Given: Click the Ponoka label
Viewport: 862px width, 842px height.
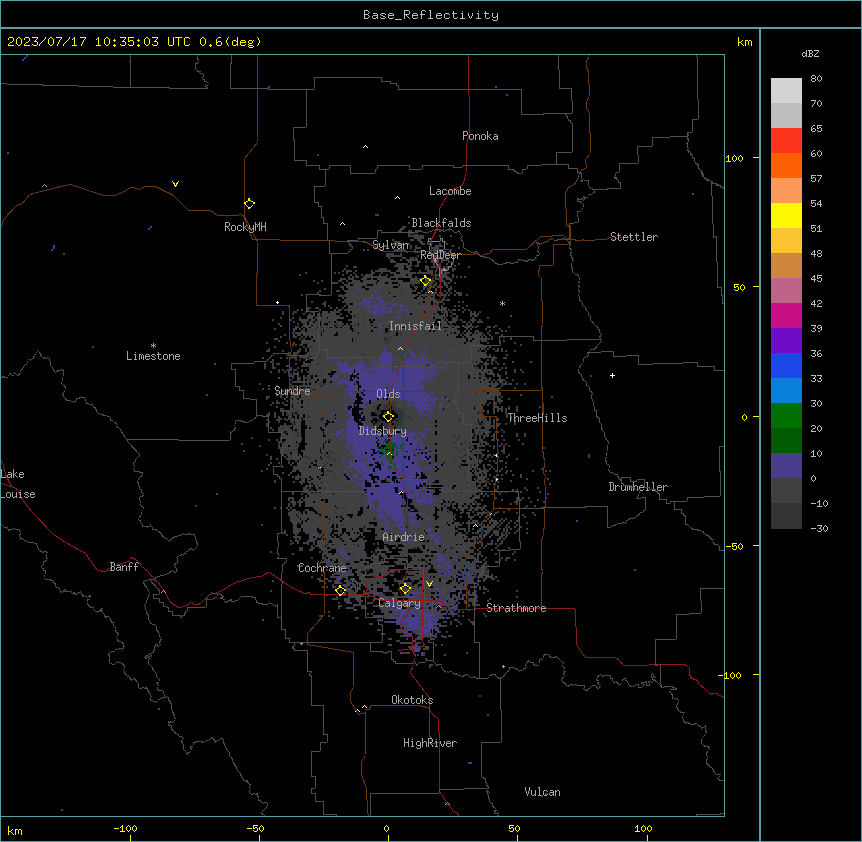Looking at the screenshot, I should coord(480,136).
